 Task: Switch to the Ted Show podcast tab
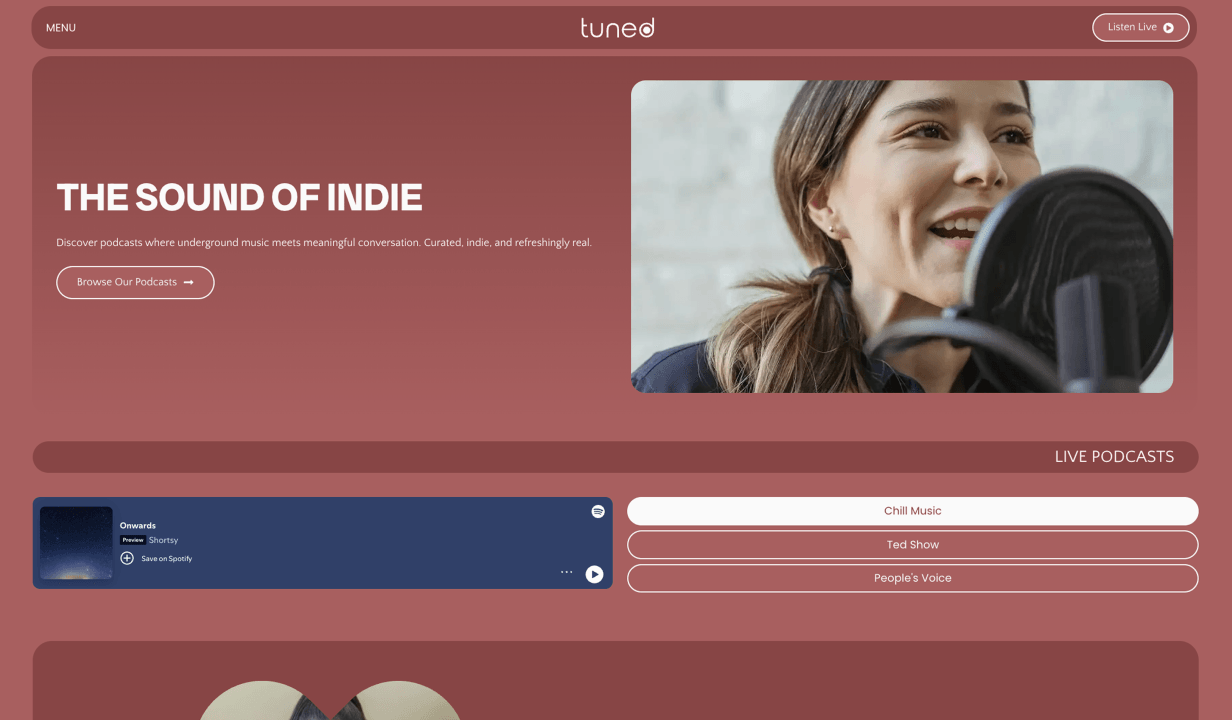pyautogui.click(x=912, y=545)
